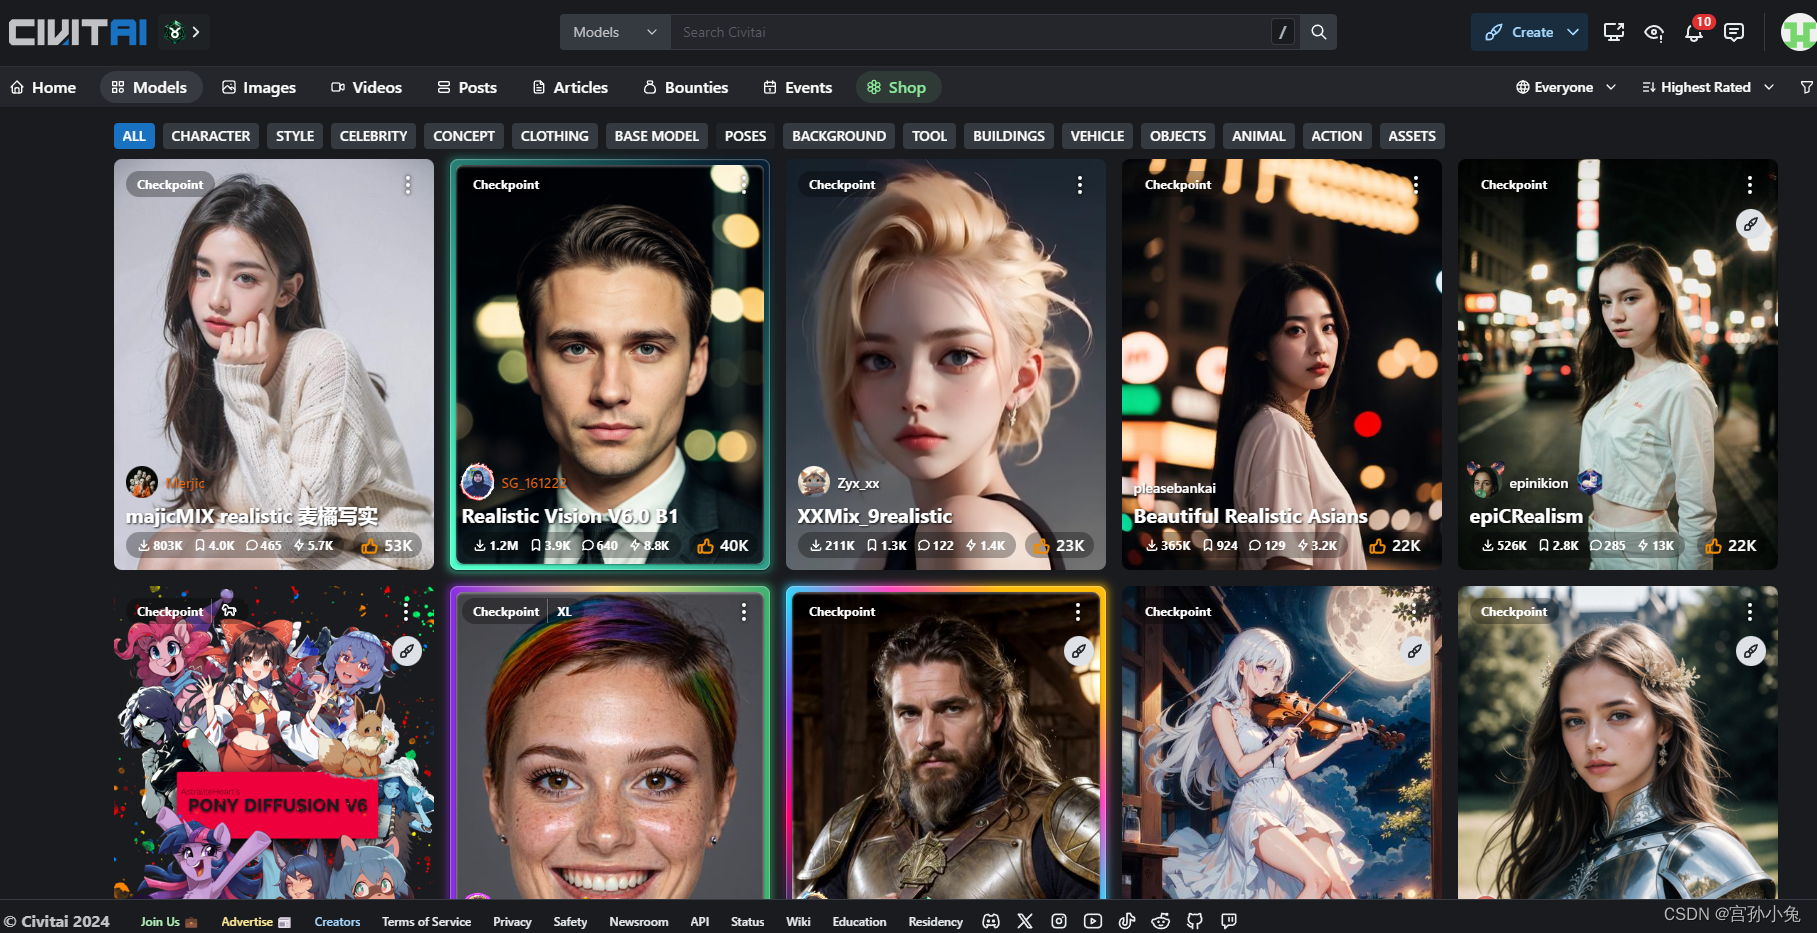Open the Newsroom footer link

(x=639, y=921)
